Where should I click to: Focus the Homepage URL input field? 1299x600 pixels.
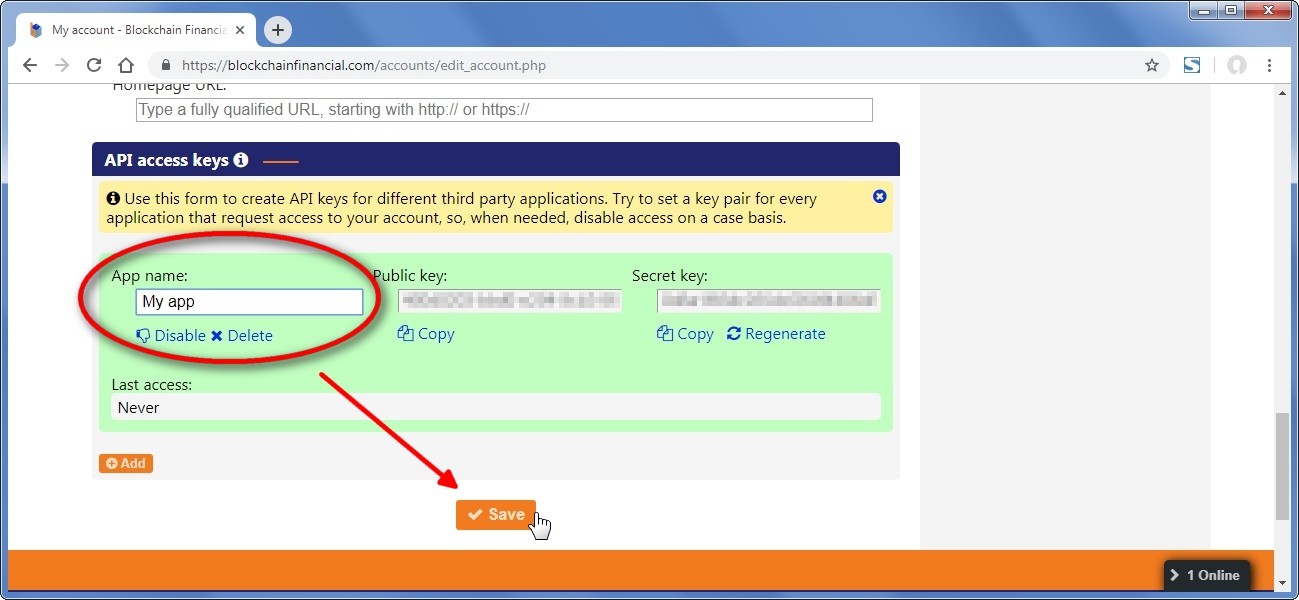click(x=504, y=110)
